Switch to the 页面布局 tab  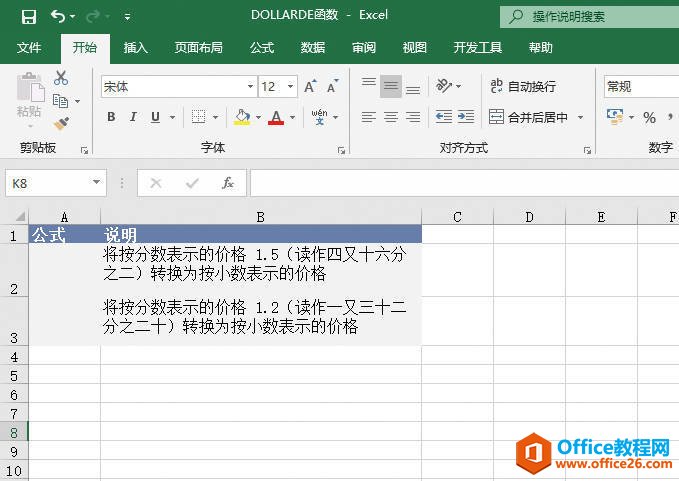(x=198, y=48)
